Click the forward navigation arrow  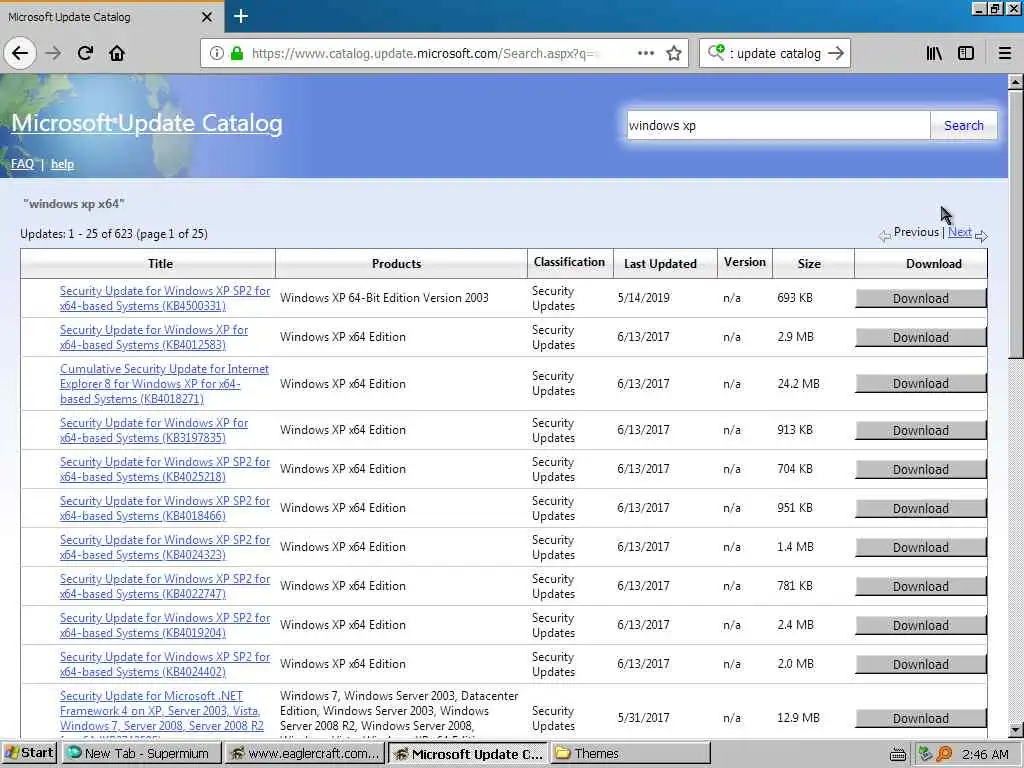click(x=53, y=53)
